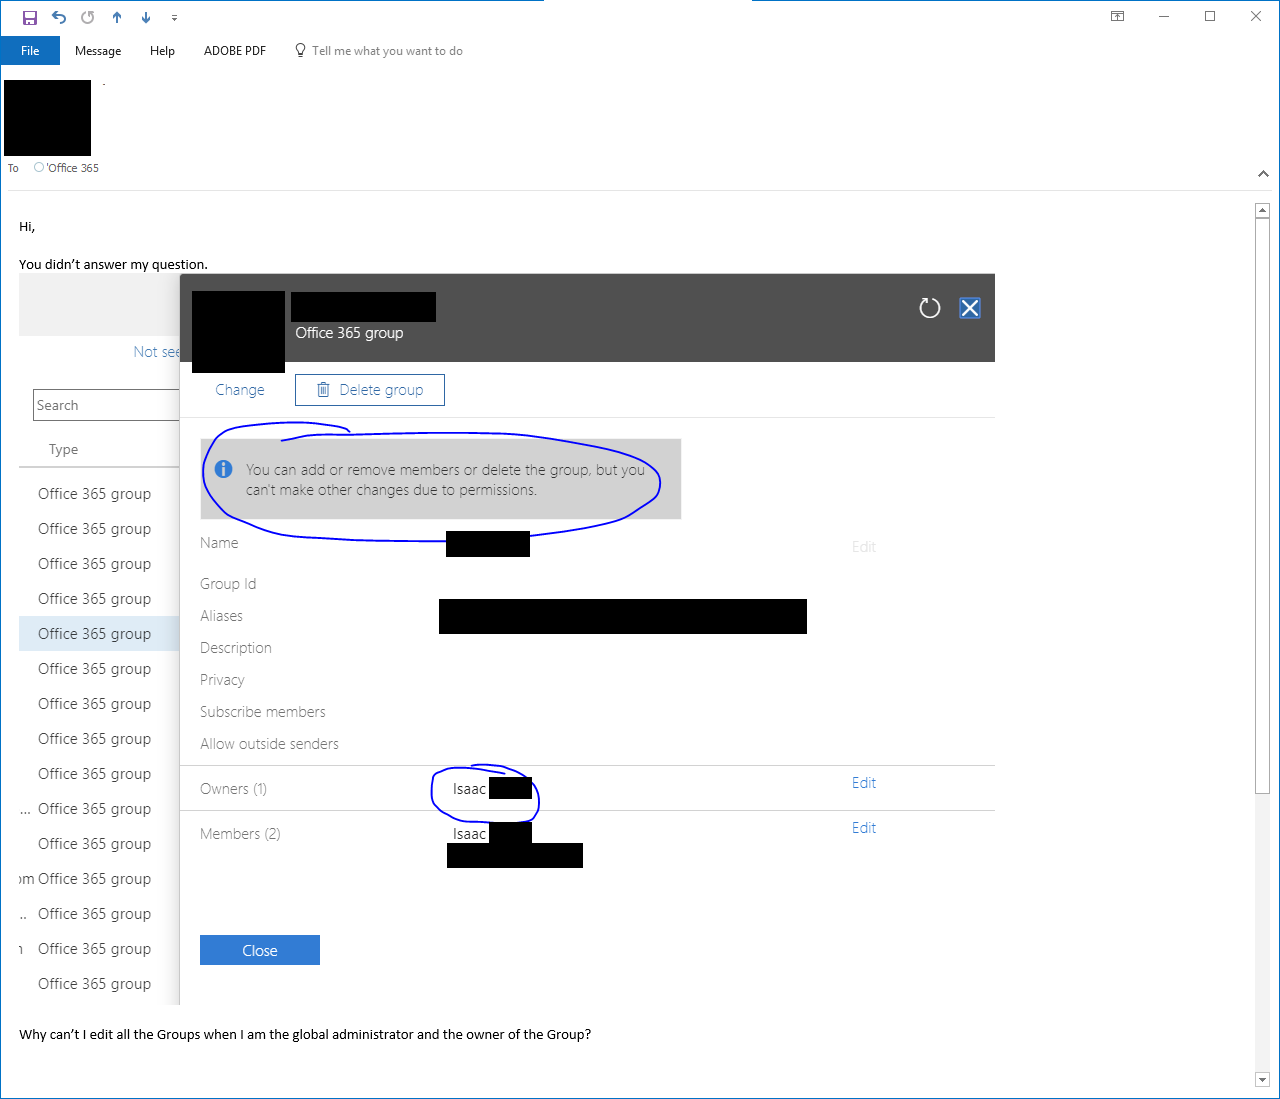Click the 'Office 365 recipient presence indicator

click(x=39, y=167)
